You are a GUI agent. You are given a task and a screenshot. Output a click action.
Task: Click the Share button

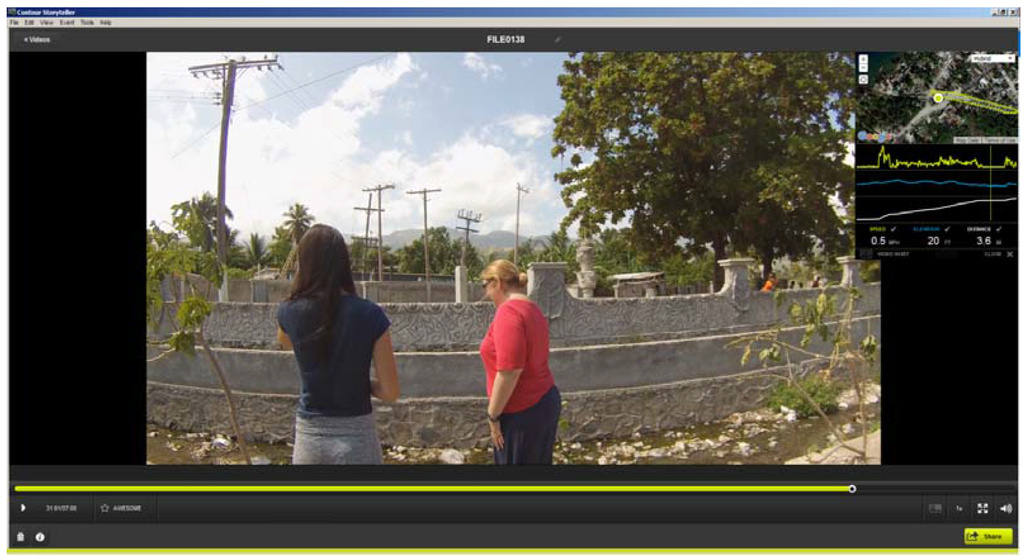(988, 536)
